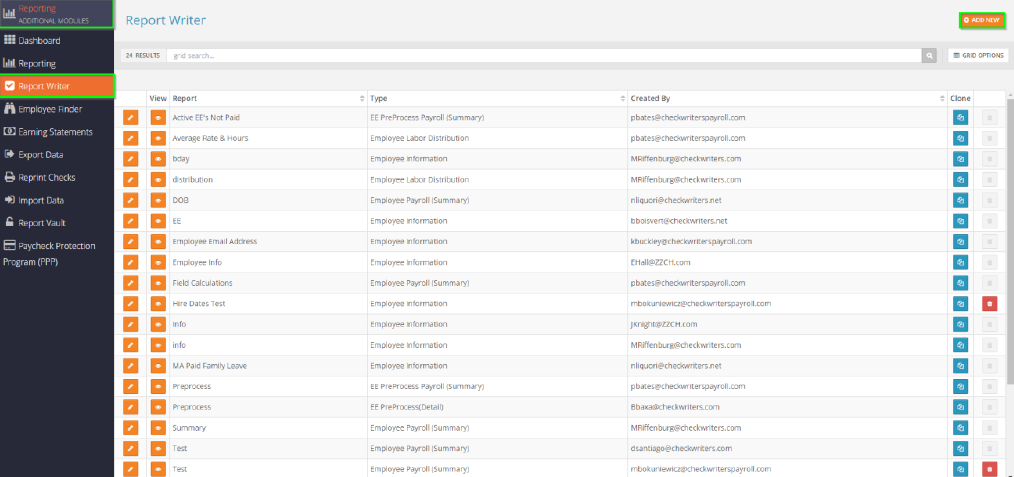The image size is (1014, 477).
Task: Clone the Employee Email Address report
Action: click(x=960, y=242)
